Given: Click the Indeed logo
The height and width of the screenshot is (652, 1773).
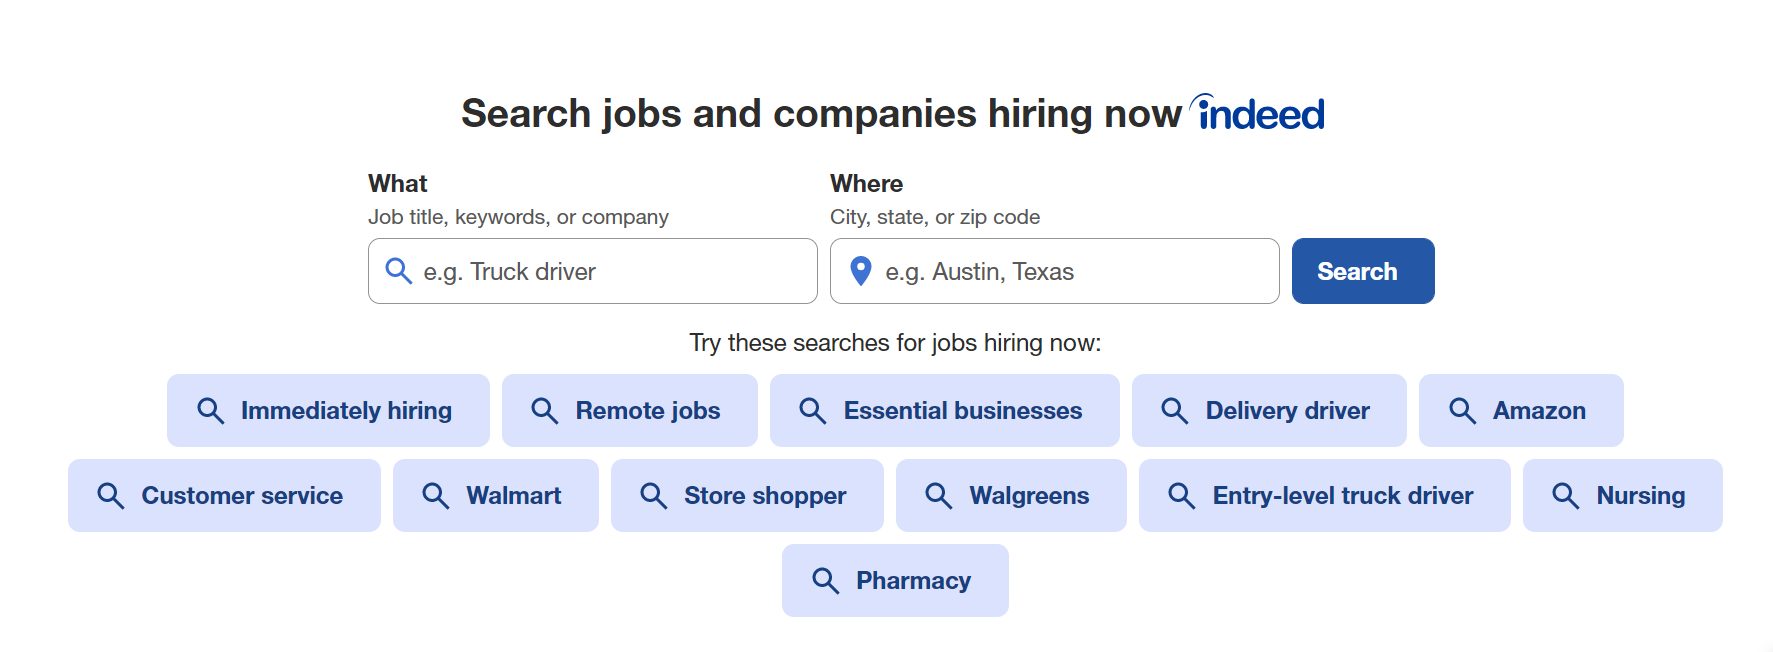Looking at the screenshot, I should [x=1257, y=112].
